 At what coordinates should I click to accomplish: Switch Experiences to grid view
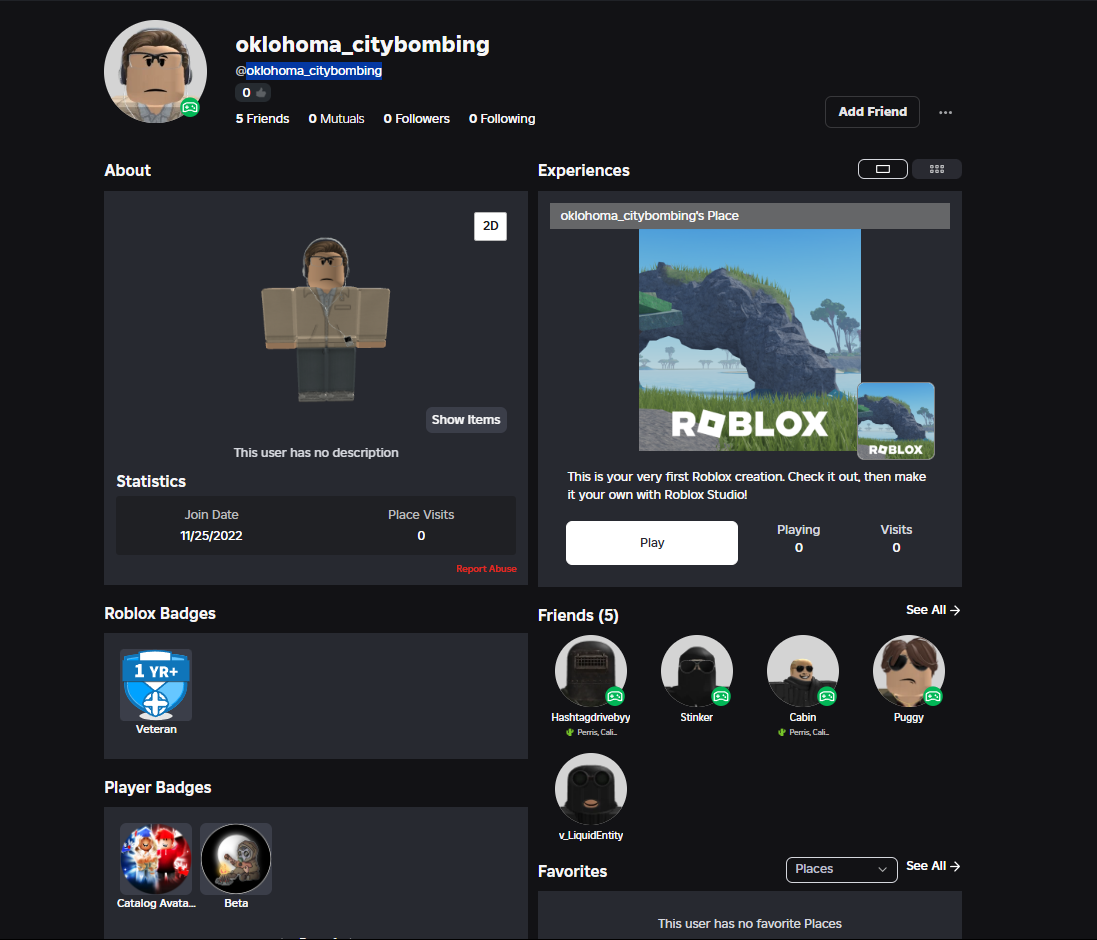coord(937,169)
